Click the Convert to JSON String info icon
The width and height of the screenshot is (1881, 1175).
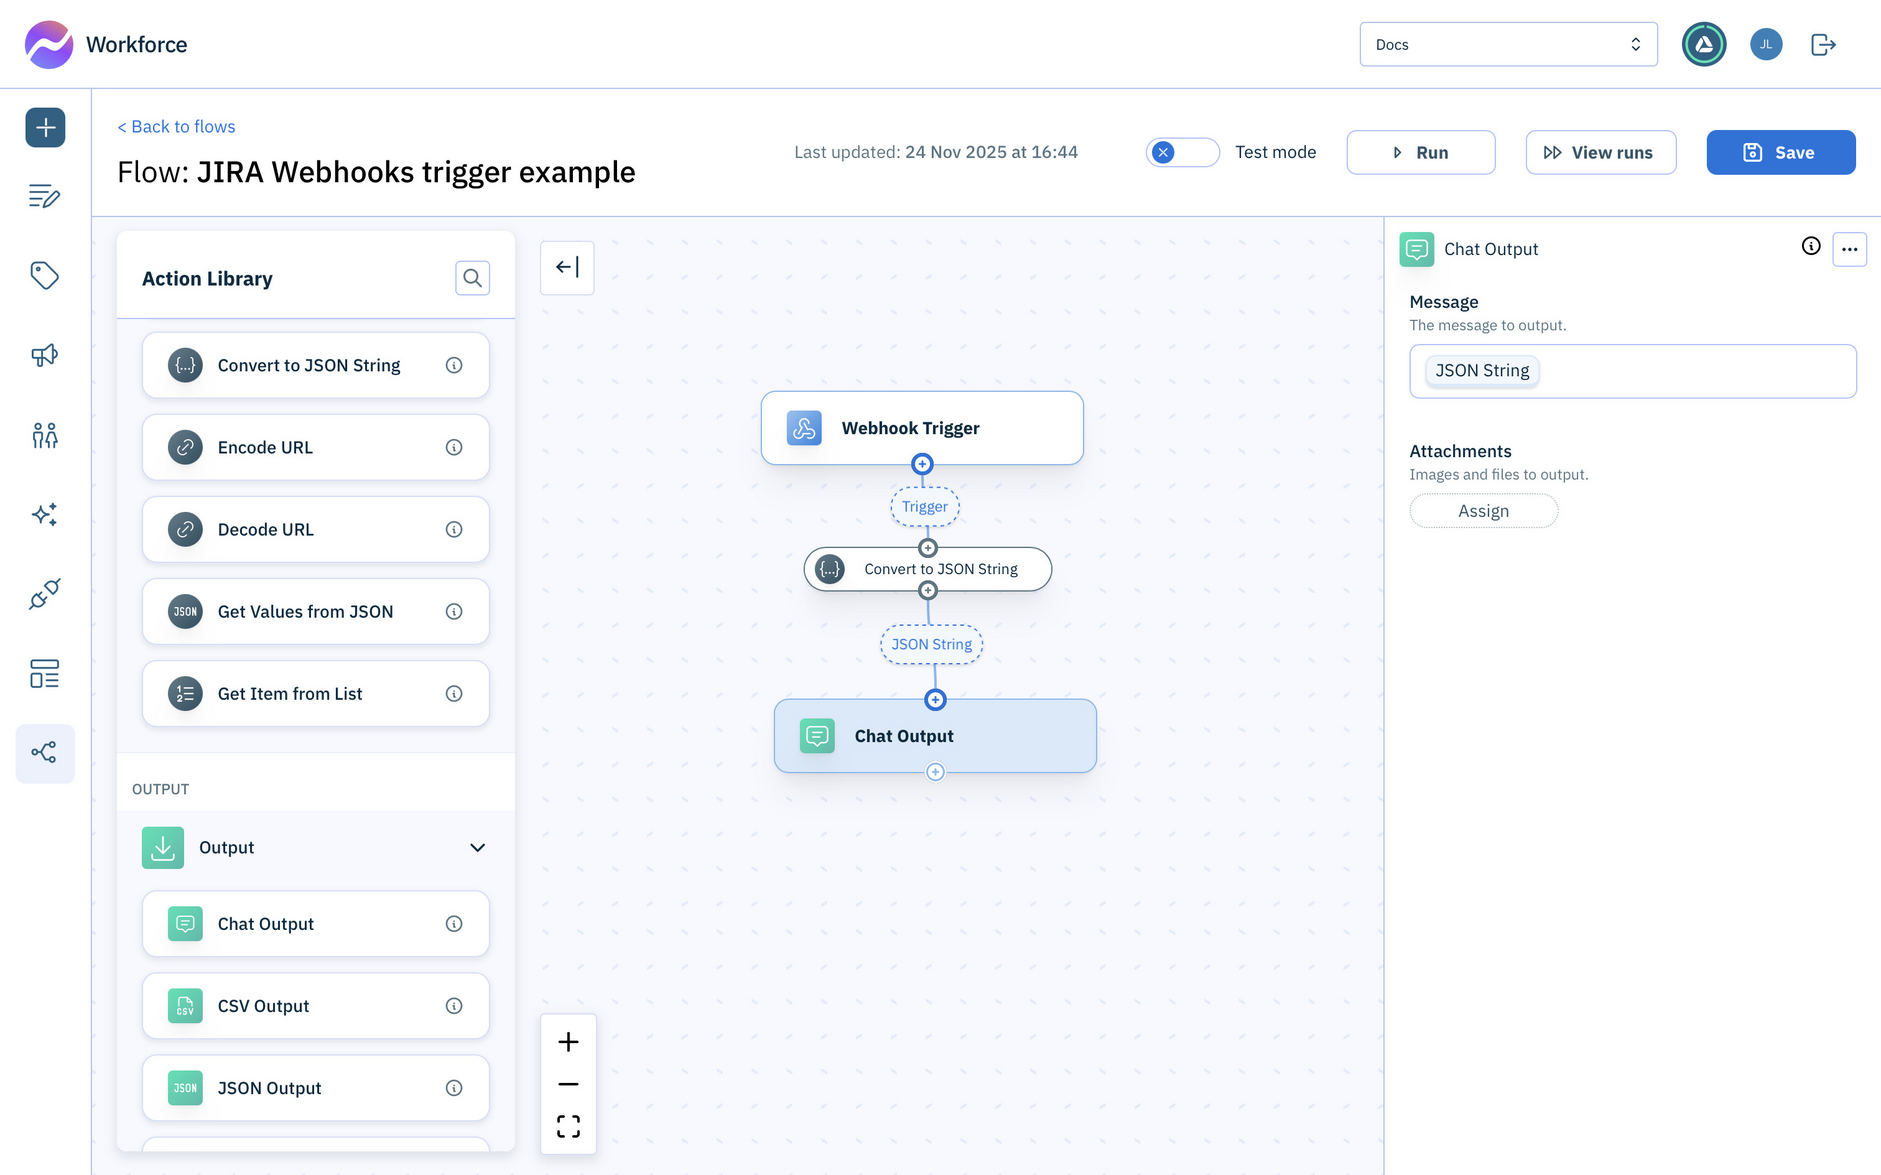[454, 365]
